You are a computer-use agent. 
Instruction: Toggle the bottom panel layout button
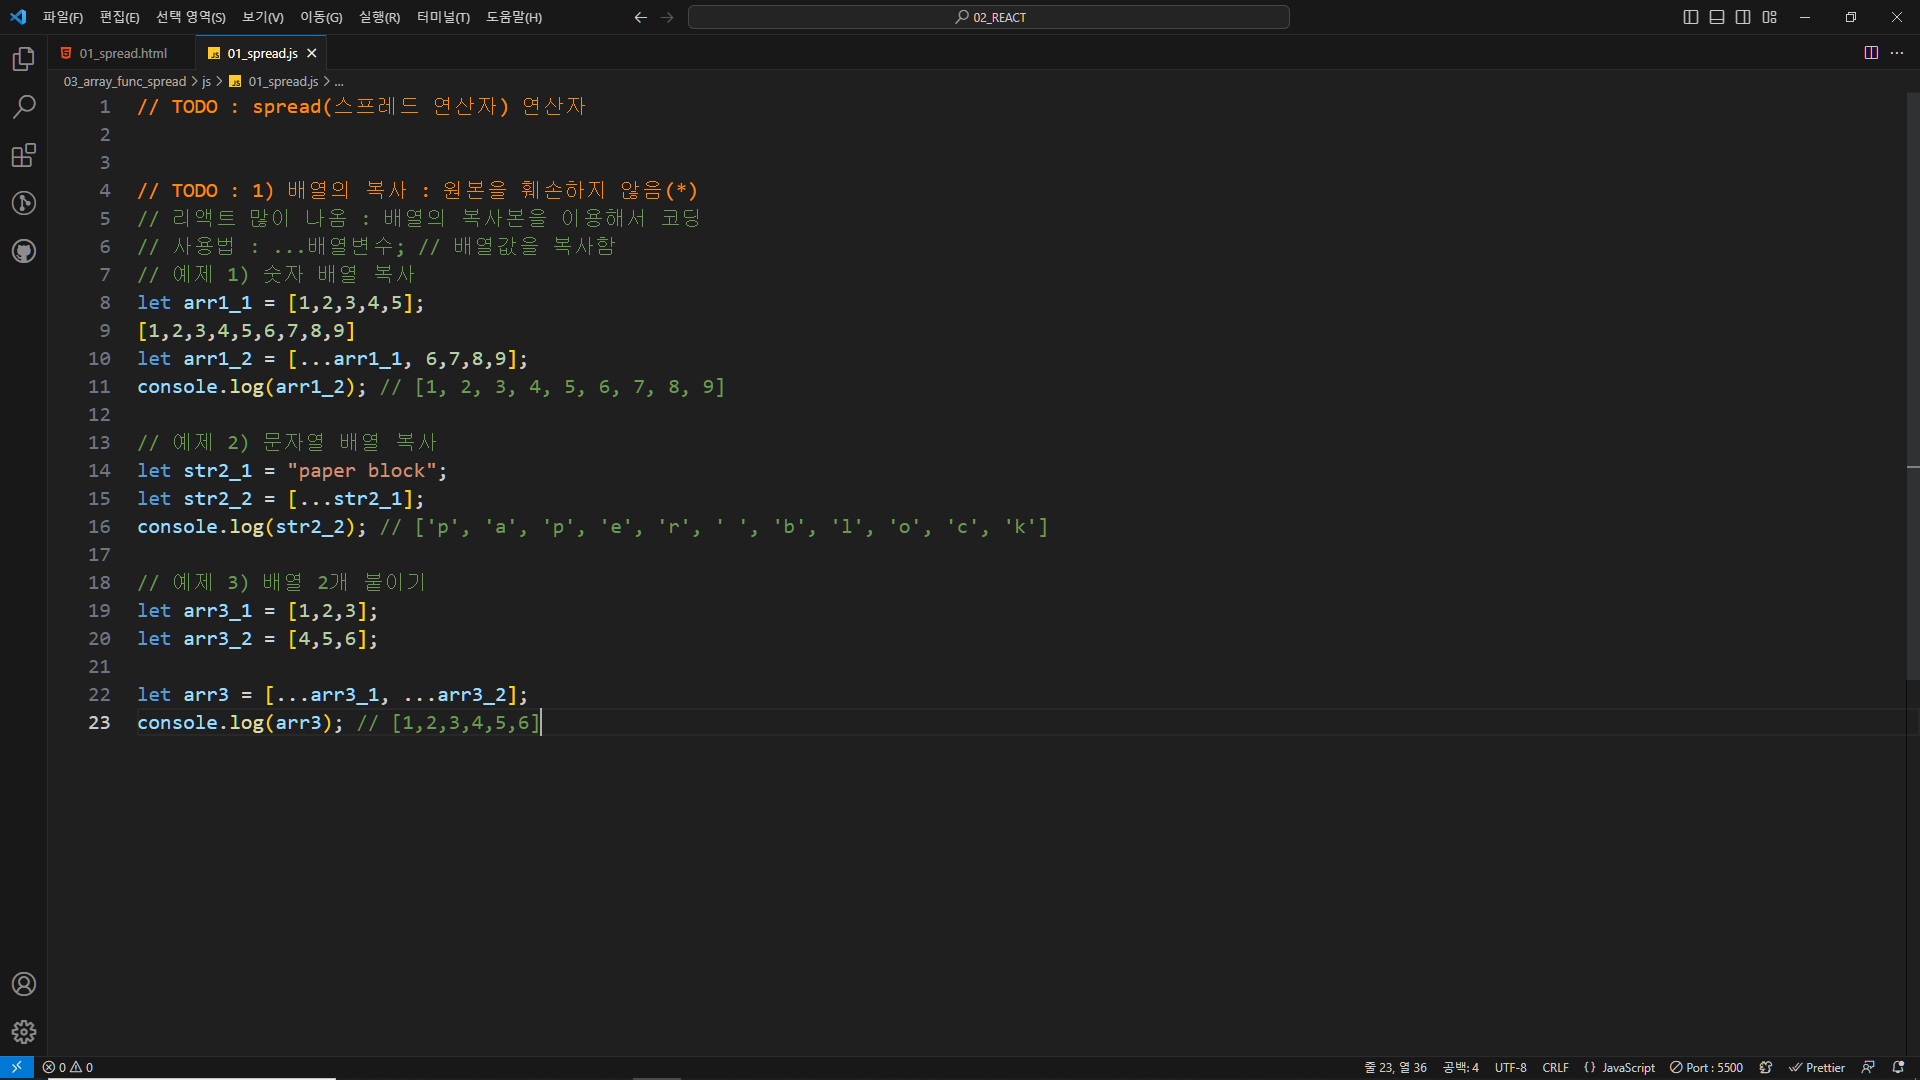[x=1717, y=17]
